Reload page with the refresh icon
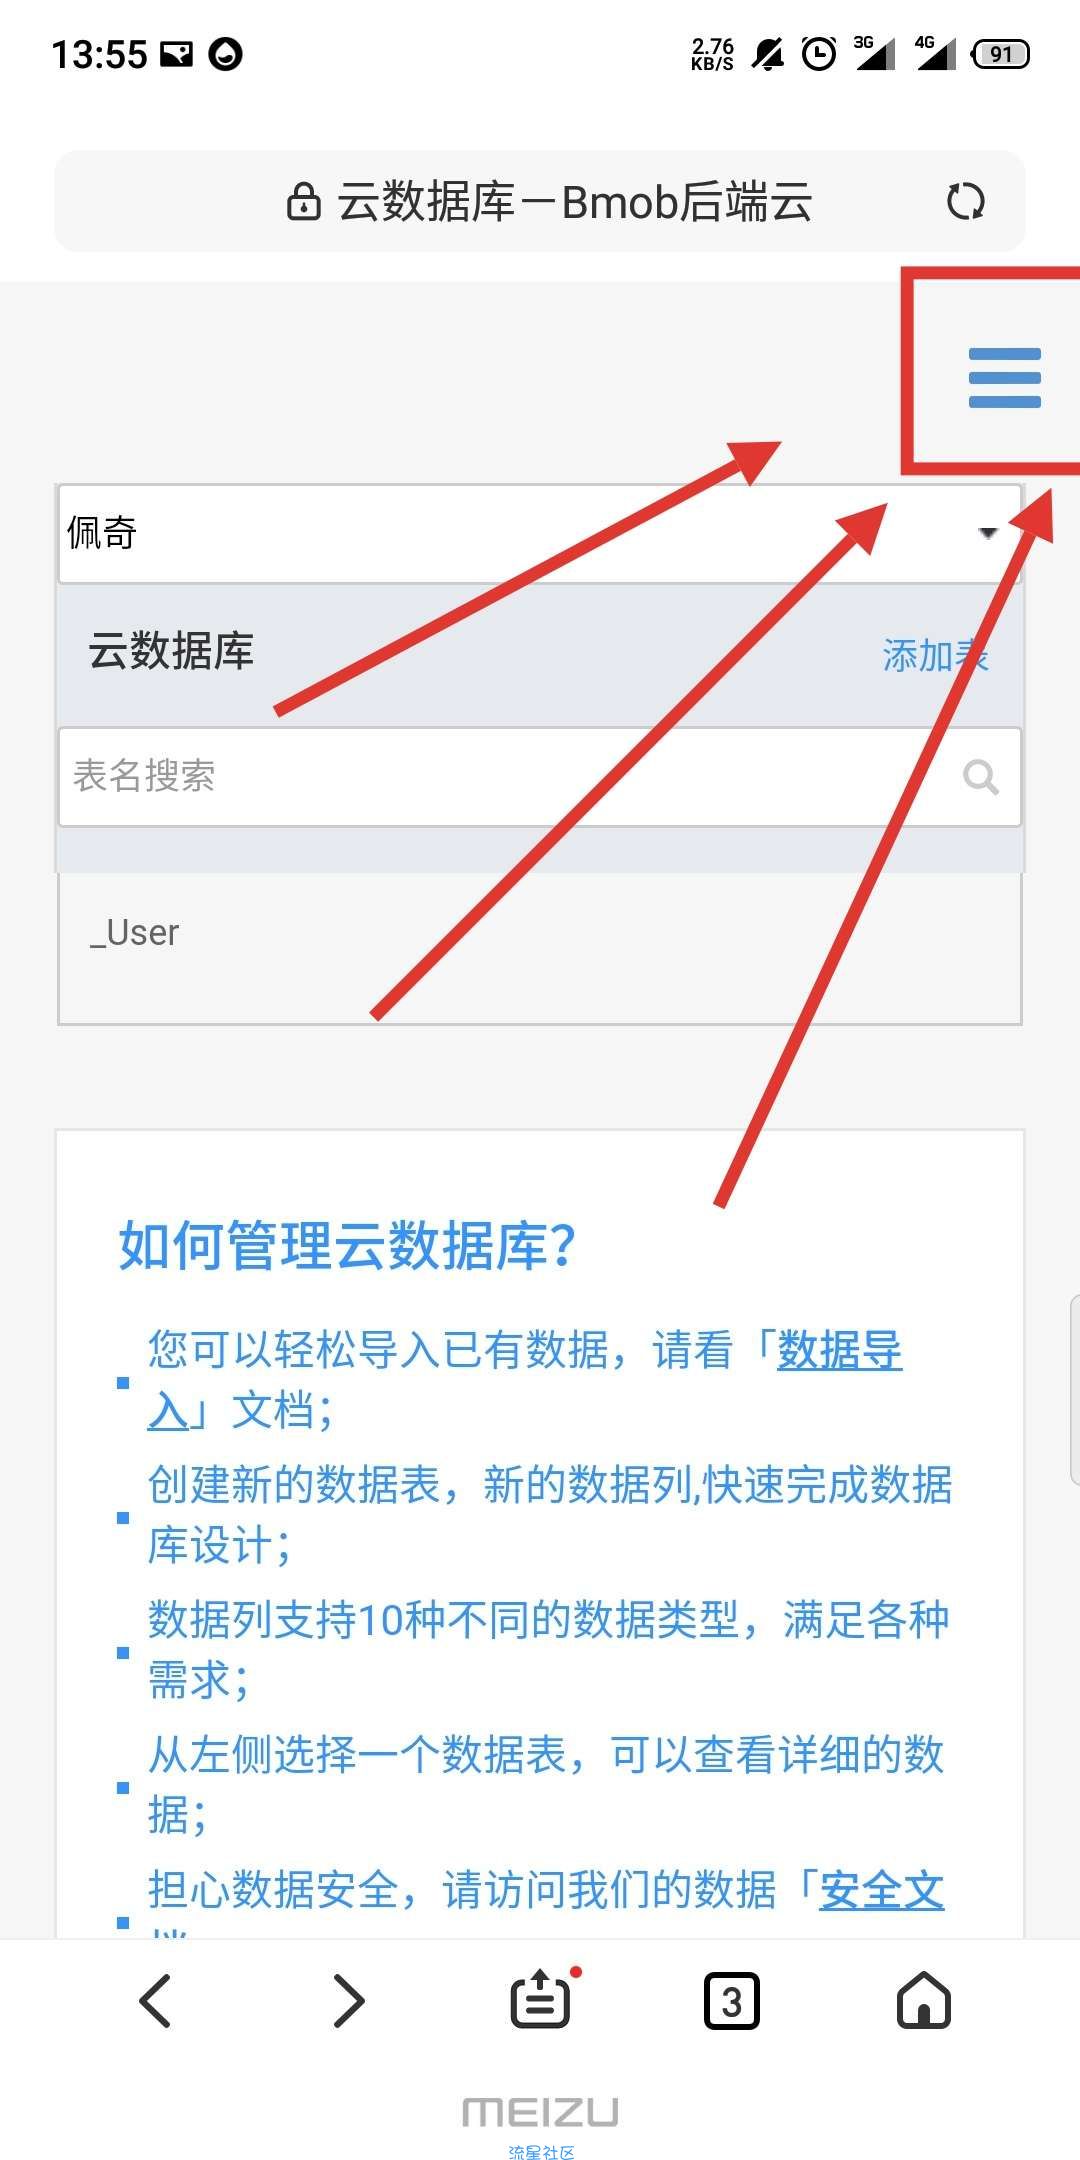This screenshot has width=1080, height=2160. tap(965, 201)
